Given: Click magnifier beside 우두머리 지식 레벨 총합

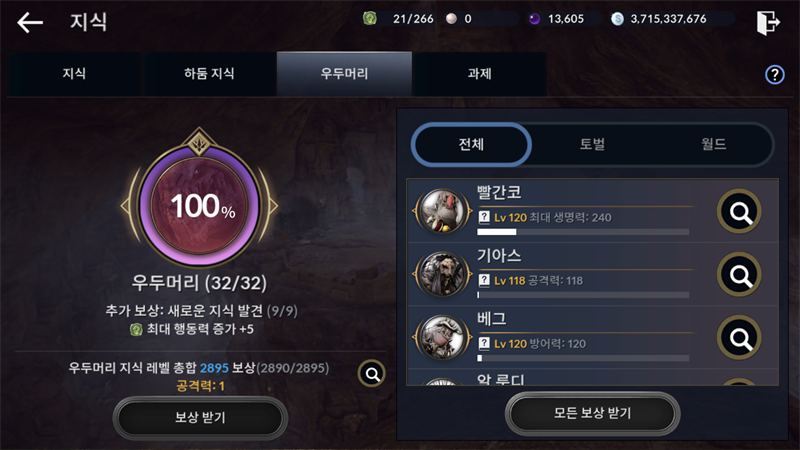Looking at the screenshot, I should [x=371, y=374].
